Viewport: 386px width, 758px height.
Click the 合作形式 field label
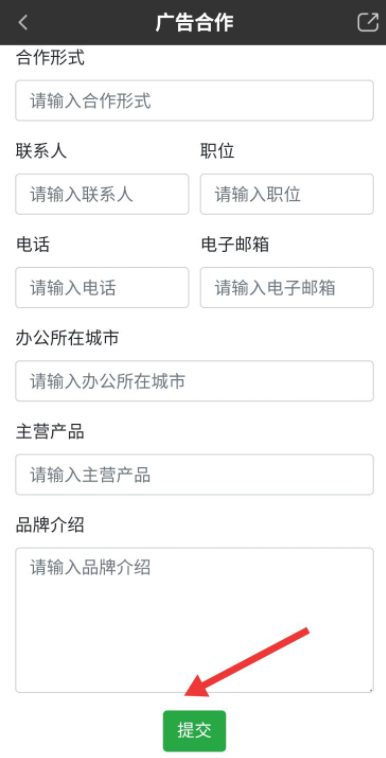tap(50, 58)
